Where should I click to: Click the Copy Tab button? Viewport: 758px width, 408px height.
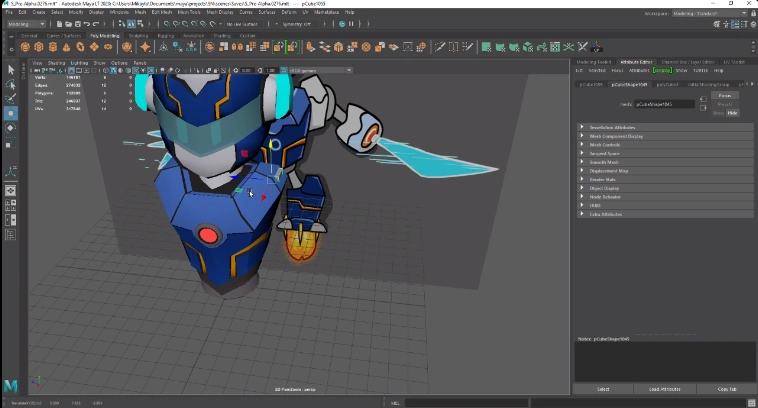726,388
